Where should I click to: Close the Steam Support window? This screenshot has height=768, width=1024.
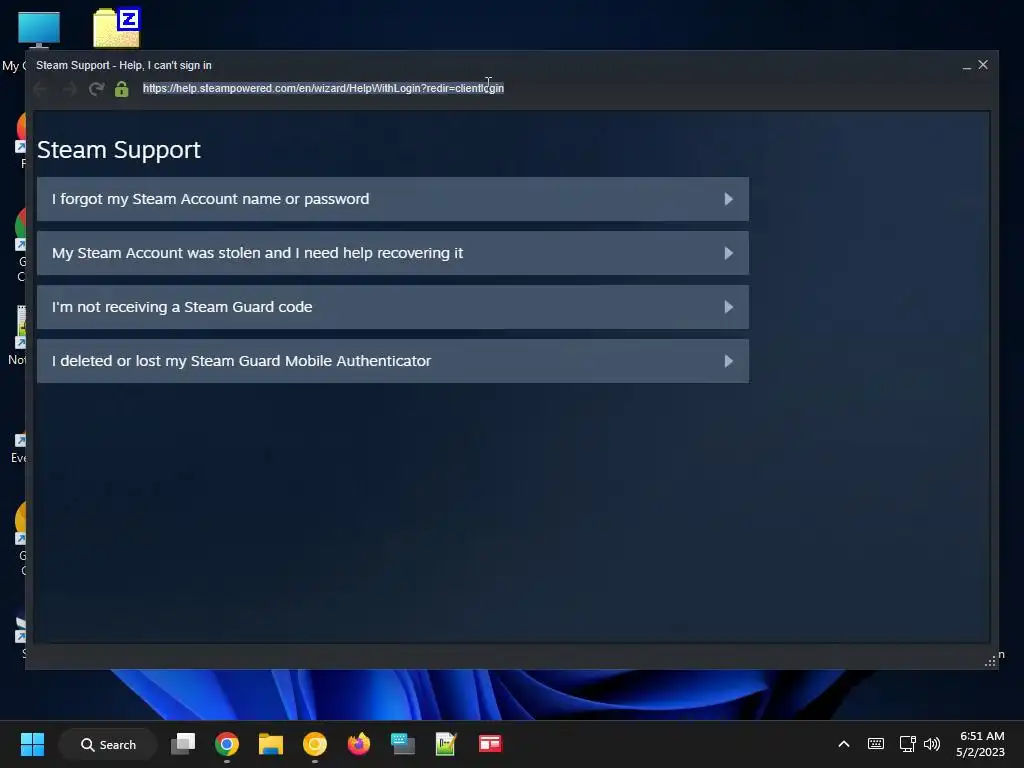[983, 65]
